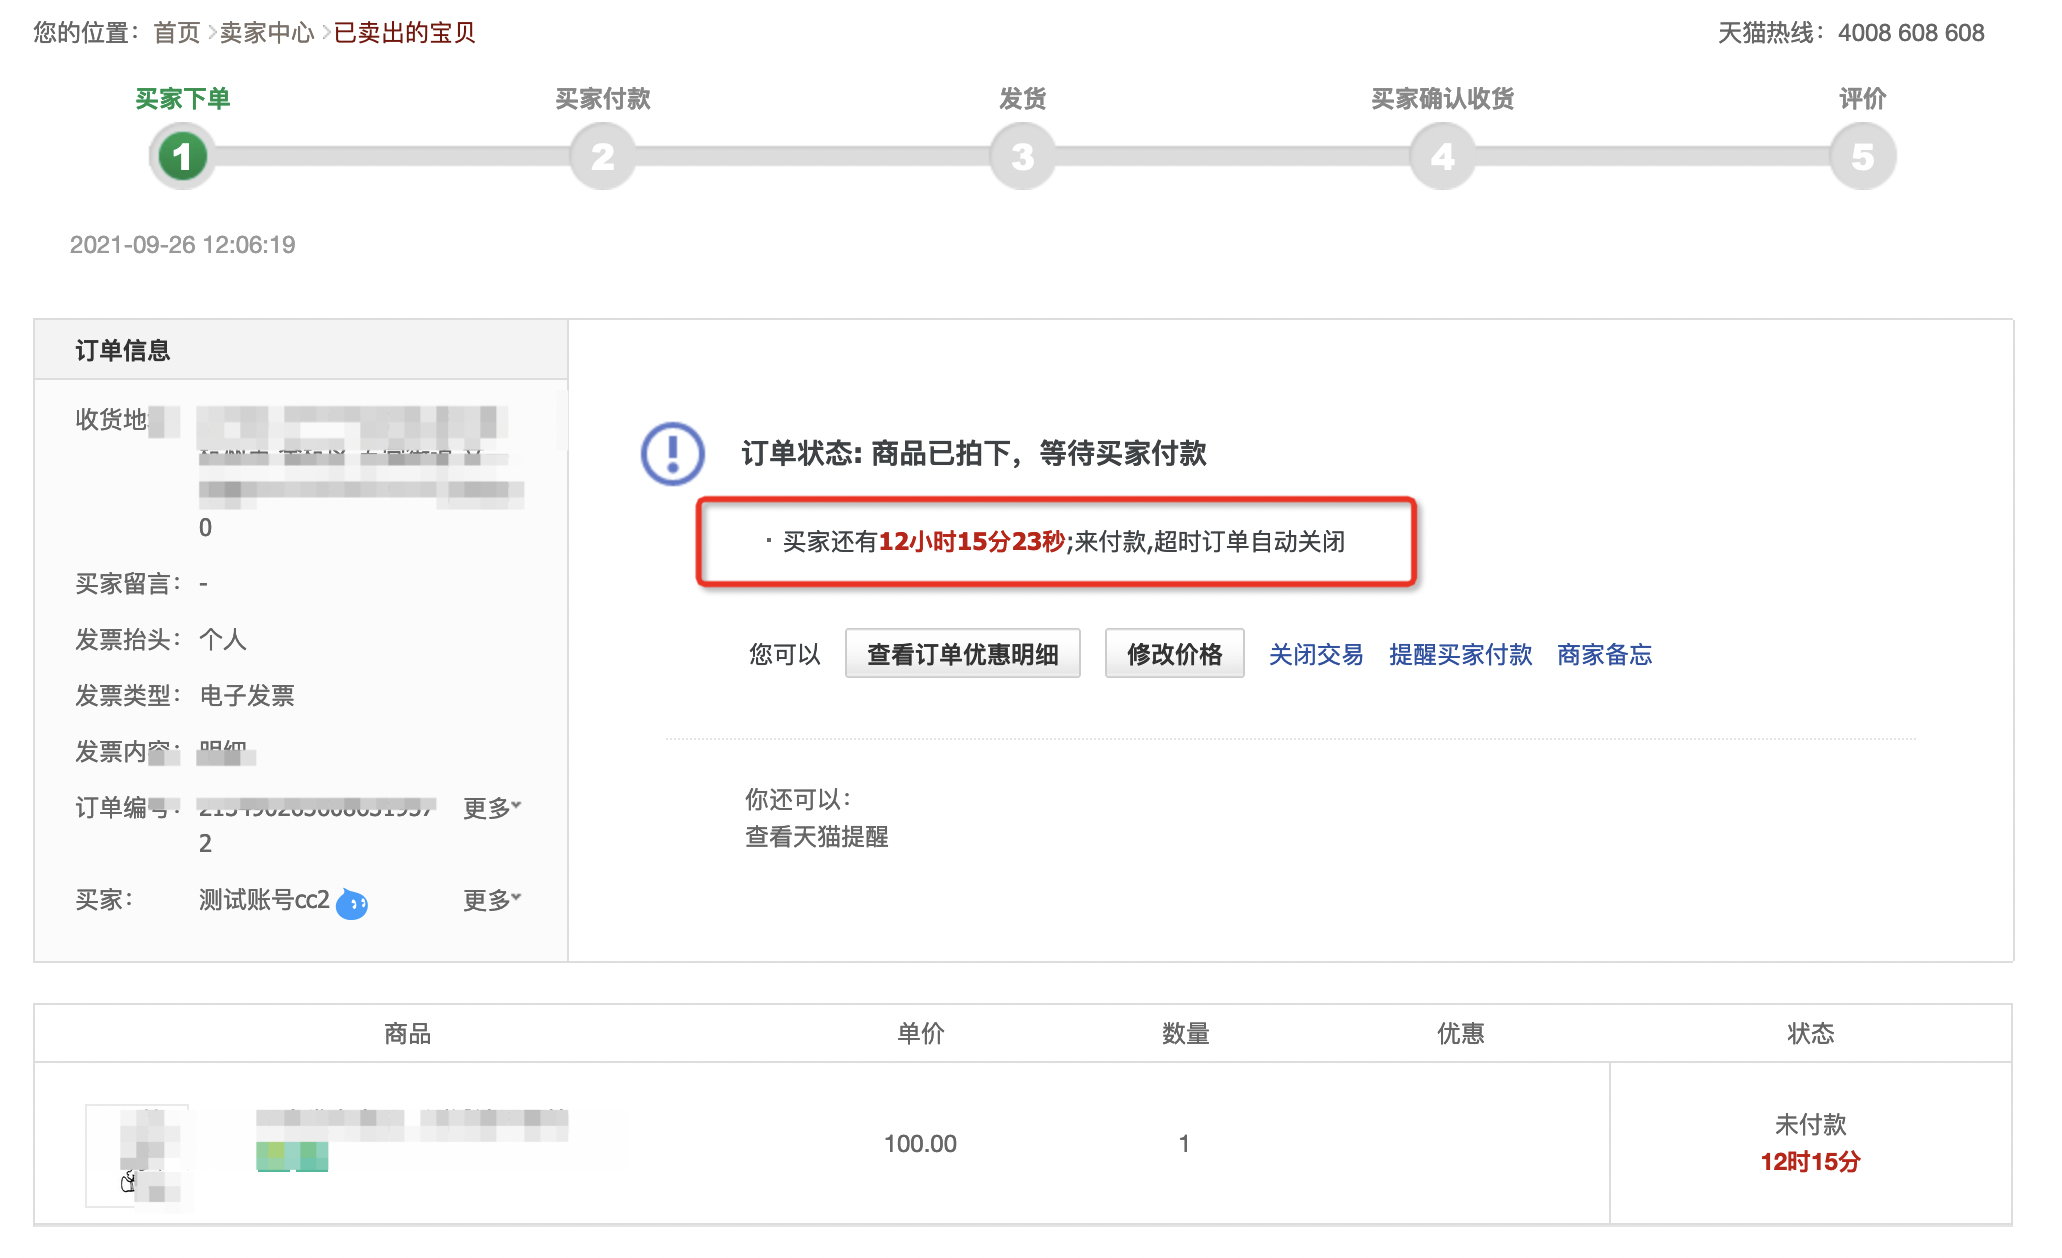Click 关闭交易 link
This screenshot has width=2062, height=1258.
1316,654
